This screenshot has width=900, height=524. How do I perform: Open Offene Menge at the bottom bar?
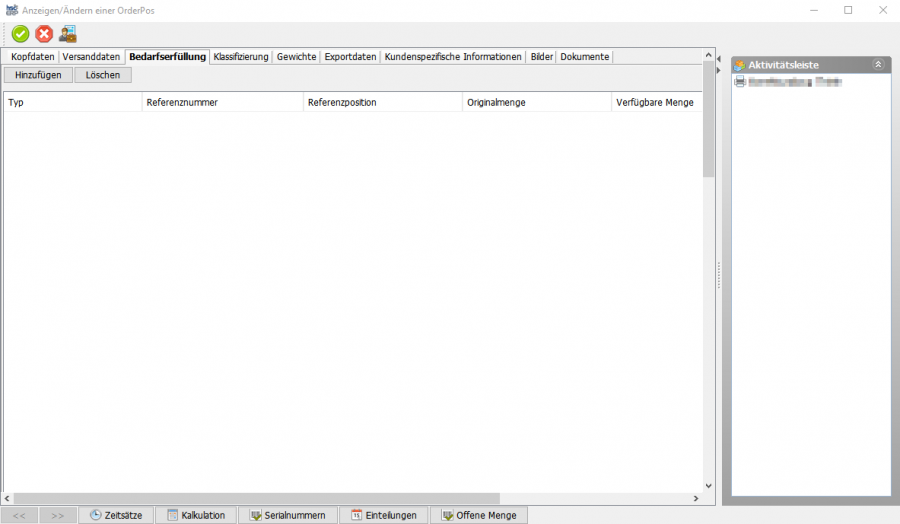pyautogui.click(x=479, y=515)
